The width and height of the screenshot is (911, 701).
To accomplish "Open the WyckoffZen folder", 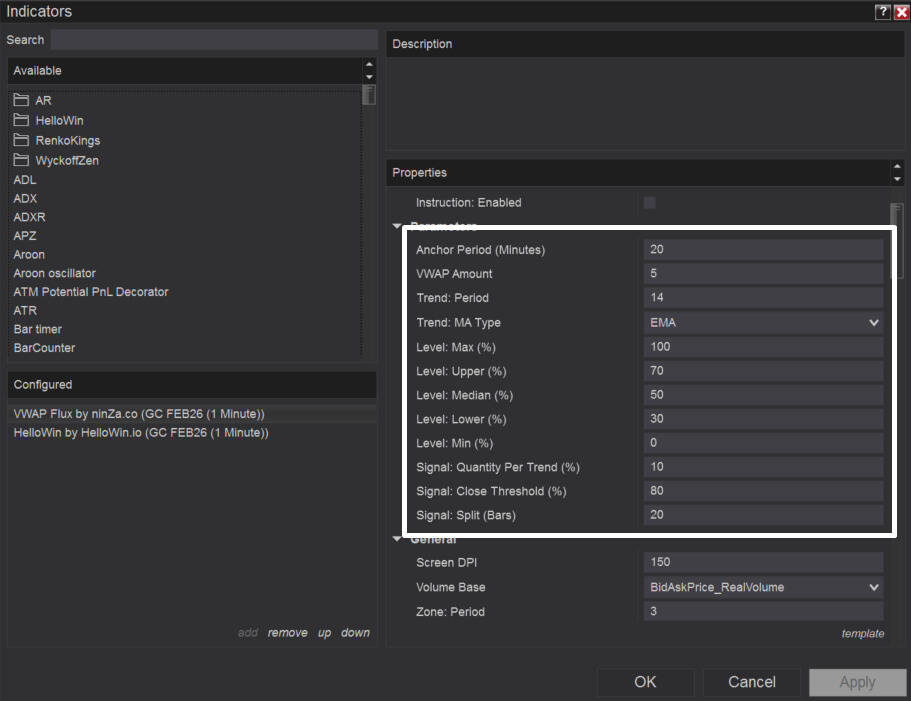I will 66,161.
